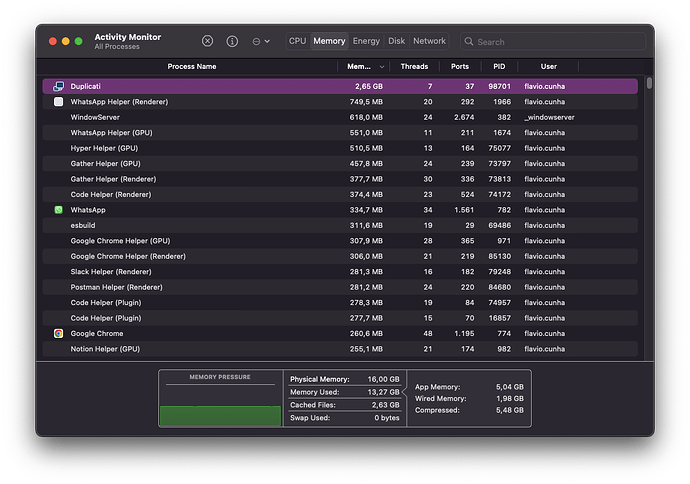This screenshot has width=690, height=484.
Task: Open the ellipsis action dropdown in toolbar
Action: [261, 41]
